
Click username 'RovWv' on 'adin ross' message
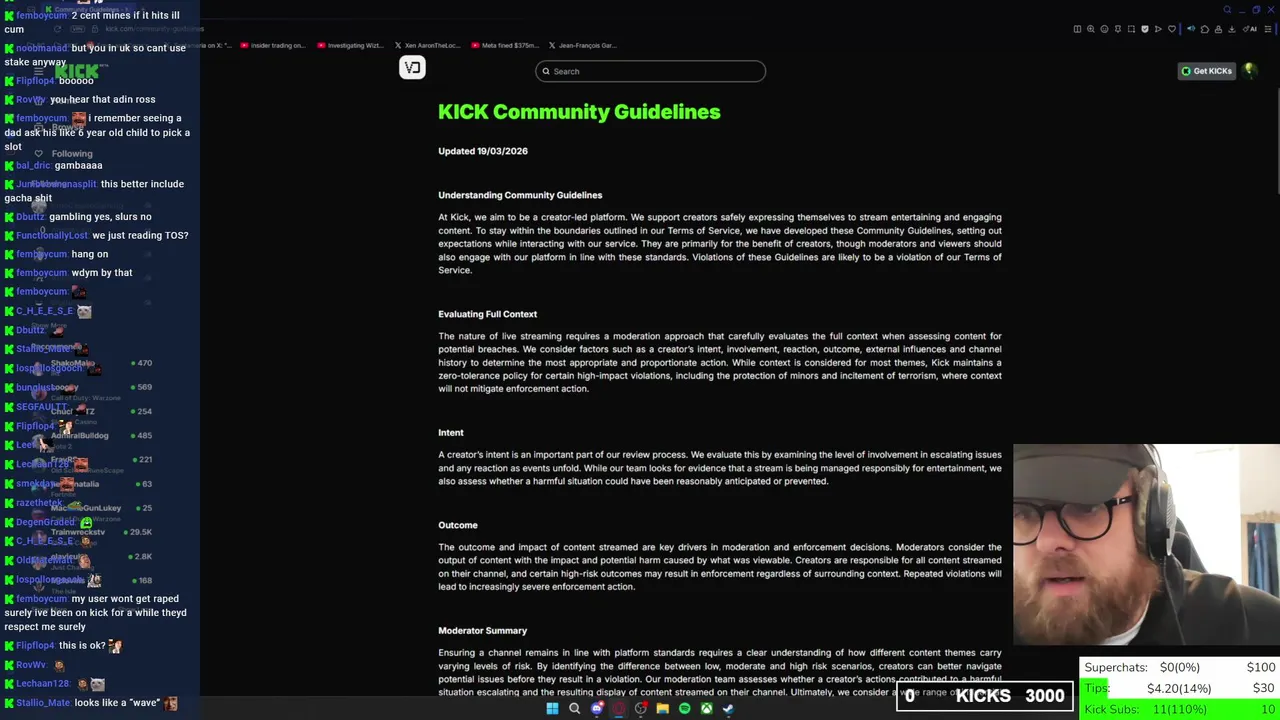click(x=30, y=100)
